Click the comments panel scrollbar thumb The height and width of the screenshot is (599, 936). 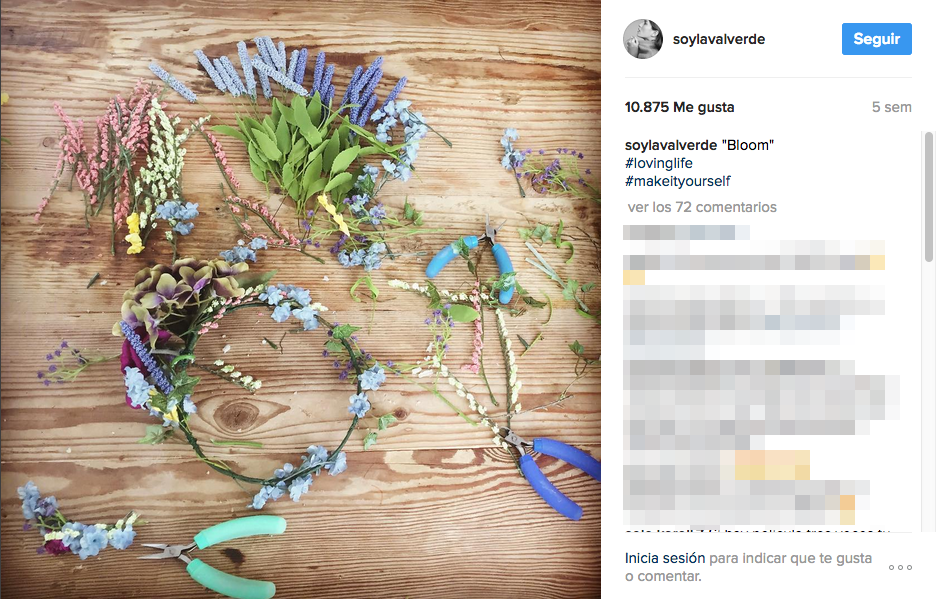[x=928, y=197]
